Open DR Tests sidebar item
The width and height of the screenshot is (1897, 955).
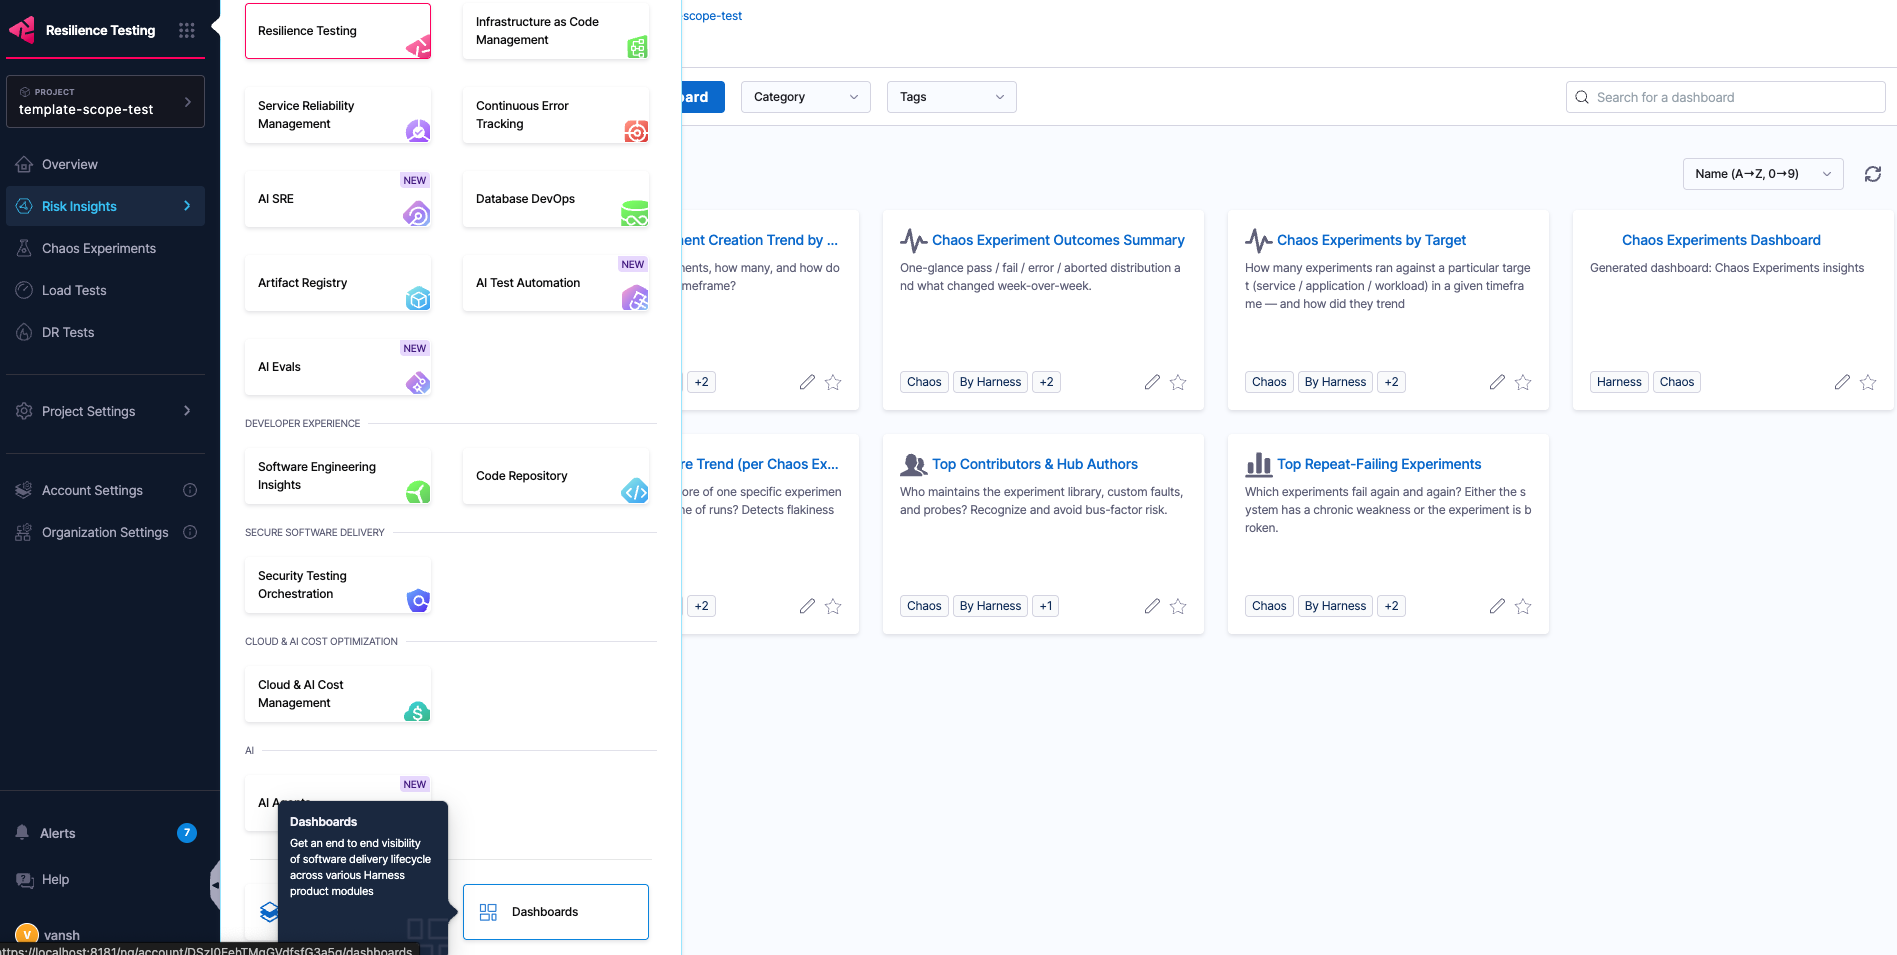(x=105, y=332)
